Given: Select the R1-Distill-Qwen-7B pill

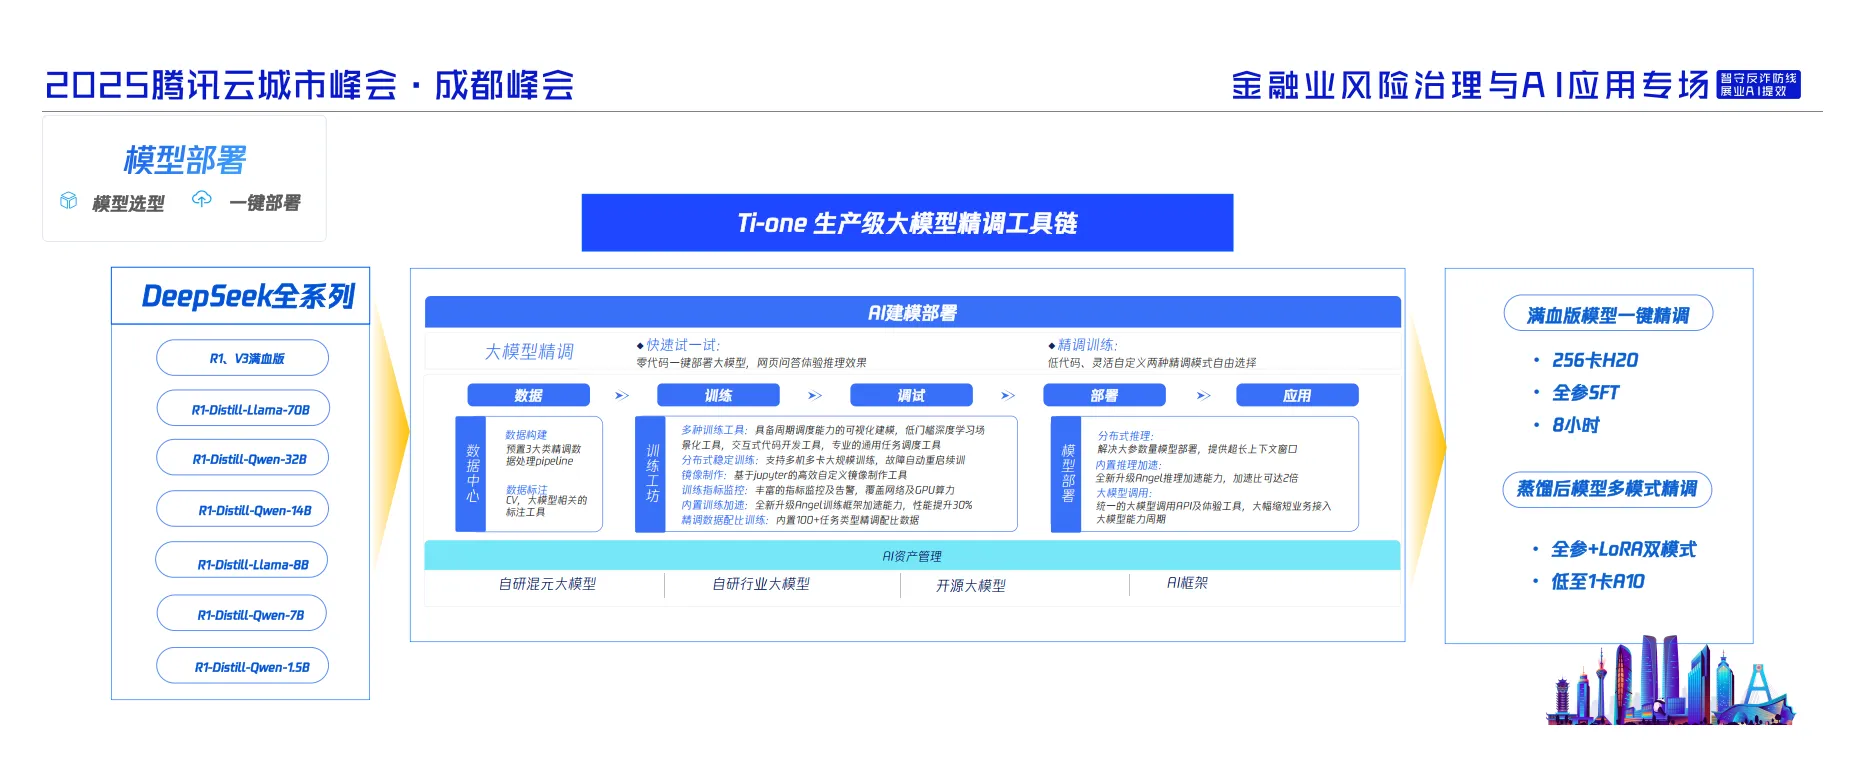Looking at the screenshot, I should pyautogui.click(x=241, y=614).
